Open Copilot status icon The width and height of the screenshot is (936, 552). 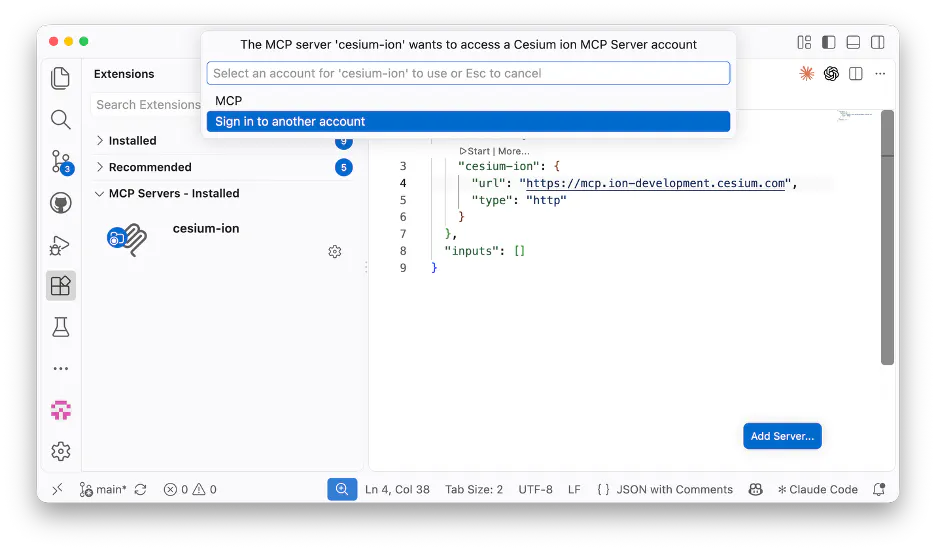pyautogui.click(x=755, y=489)
